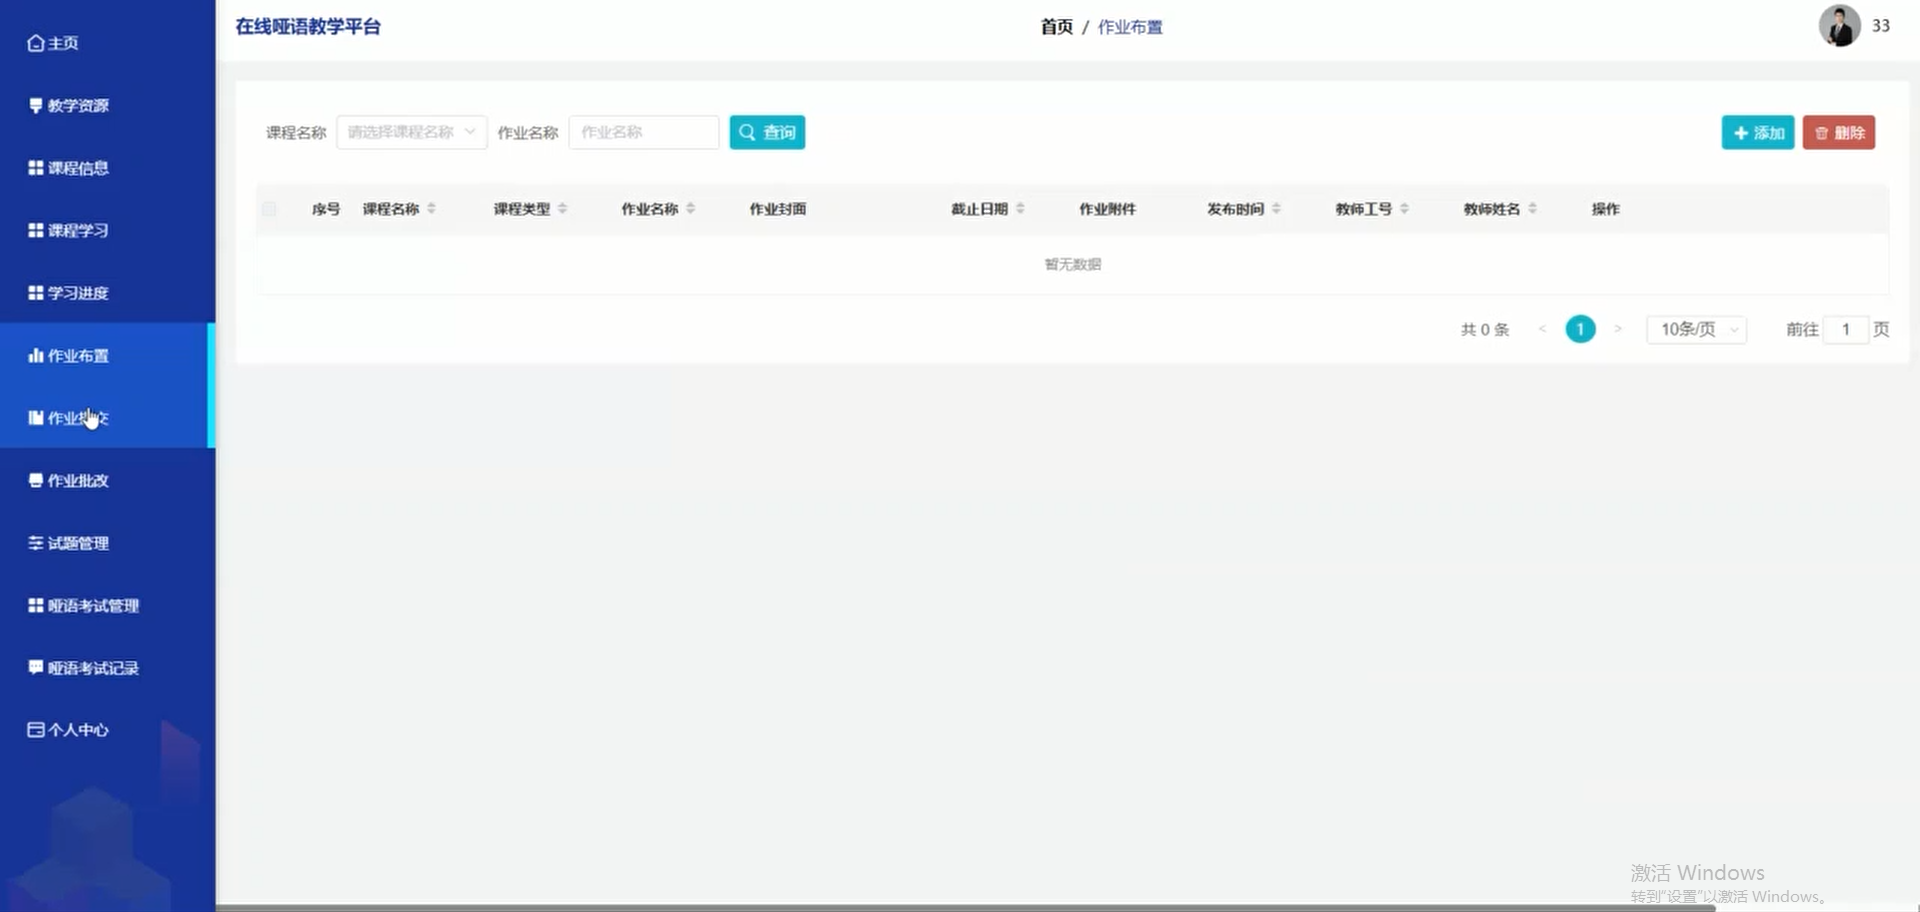Select 试题管理 in the sidebar
Image resolution: width=1920 pixels, height=912 pixels.
click(x=77, y=543)
